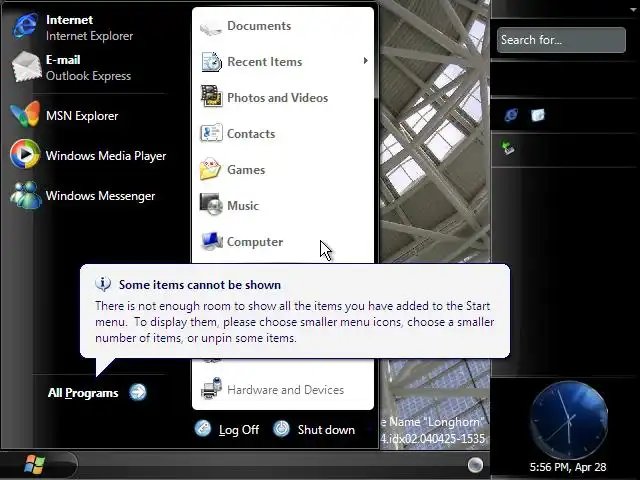This screenshot has height=480, width=640.
Task: Click the MSN Explorer label
Action: (x=82, y=116)
